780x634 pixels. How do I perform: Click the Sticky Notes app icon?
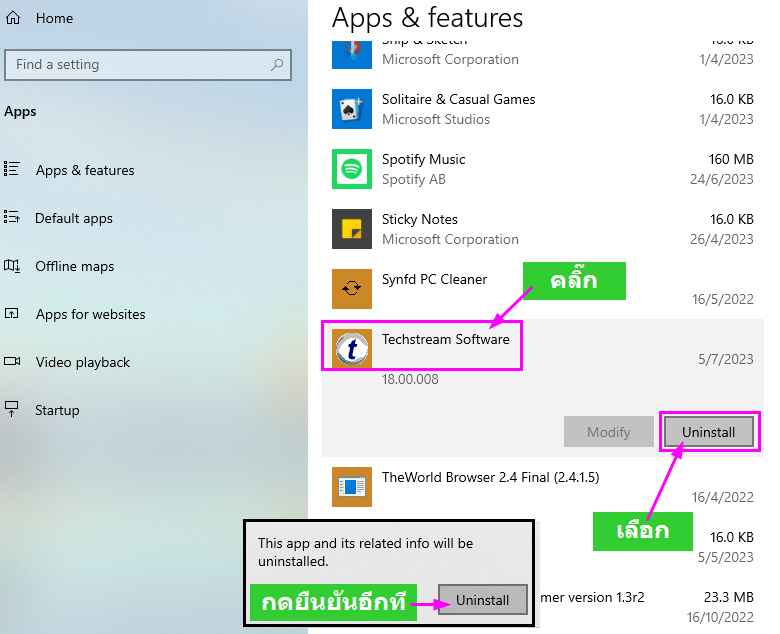point(352,229)
